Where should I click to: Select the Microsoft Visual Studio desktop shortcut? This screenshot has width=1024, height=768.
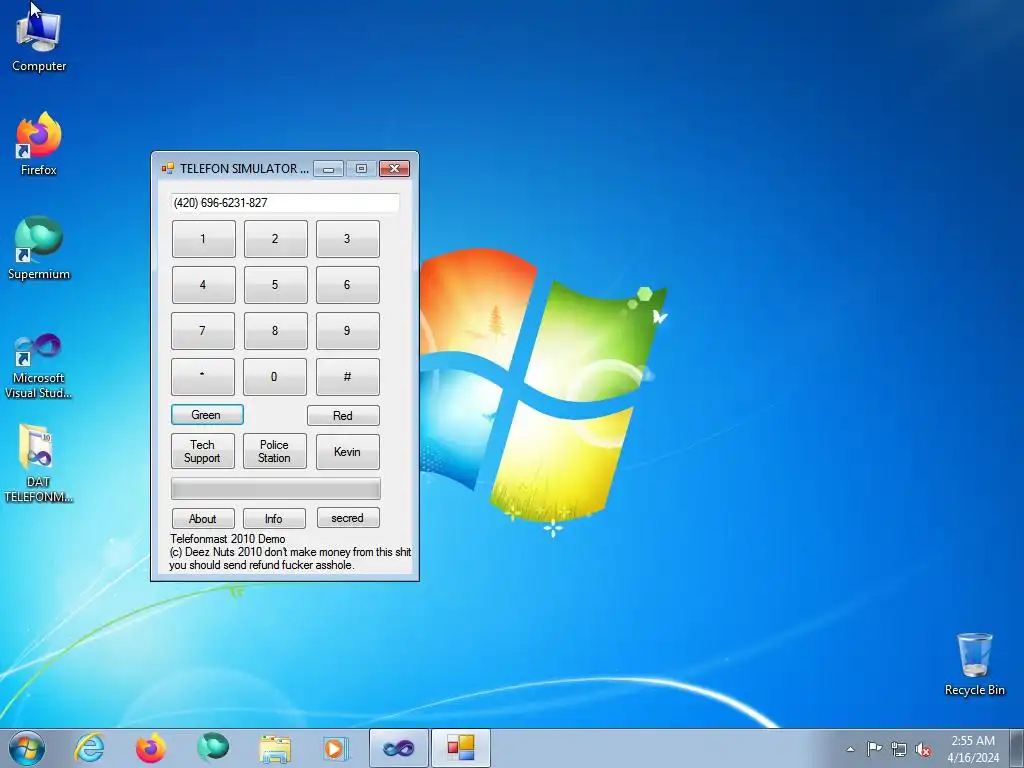(x=39, y=366)
